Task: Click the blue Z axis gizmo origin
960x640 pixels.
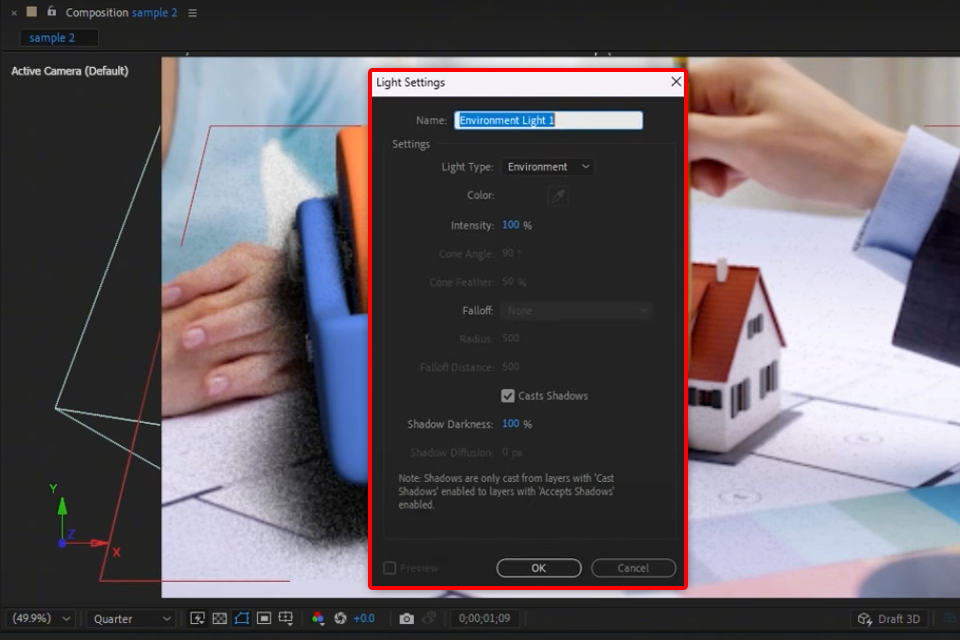Action: 62,543
